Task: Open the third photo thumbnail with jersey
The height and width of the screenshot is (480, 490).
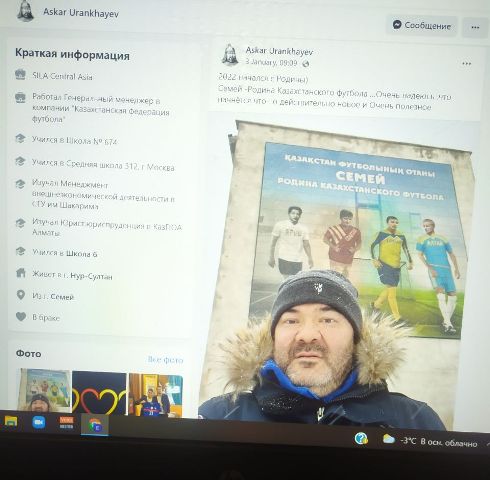Action: tap(156, 395)
